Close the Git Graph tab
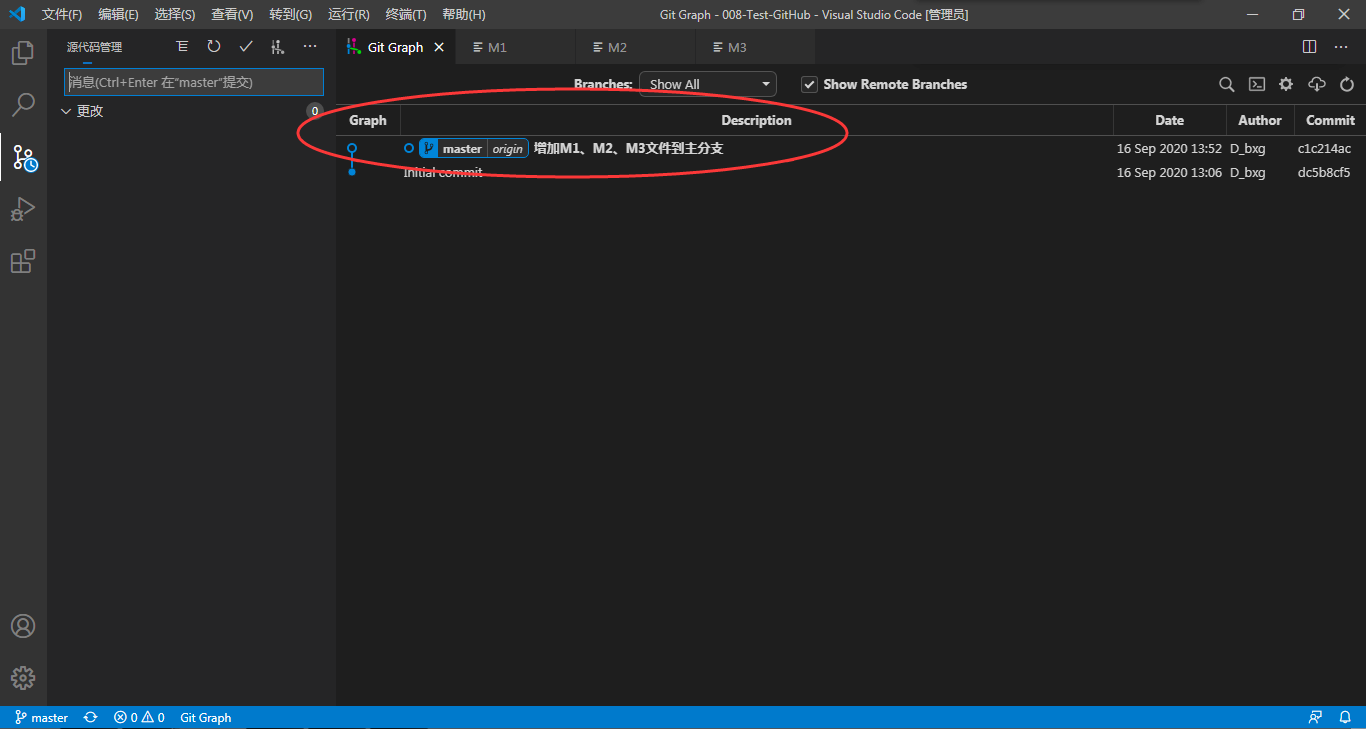Image resolution: width=1366 pixels, height=729 pixels. point(439,47)
